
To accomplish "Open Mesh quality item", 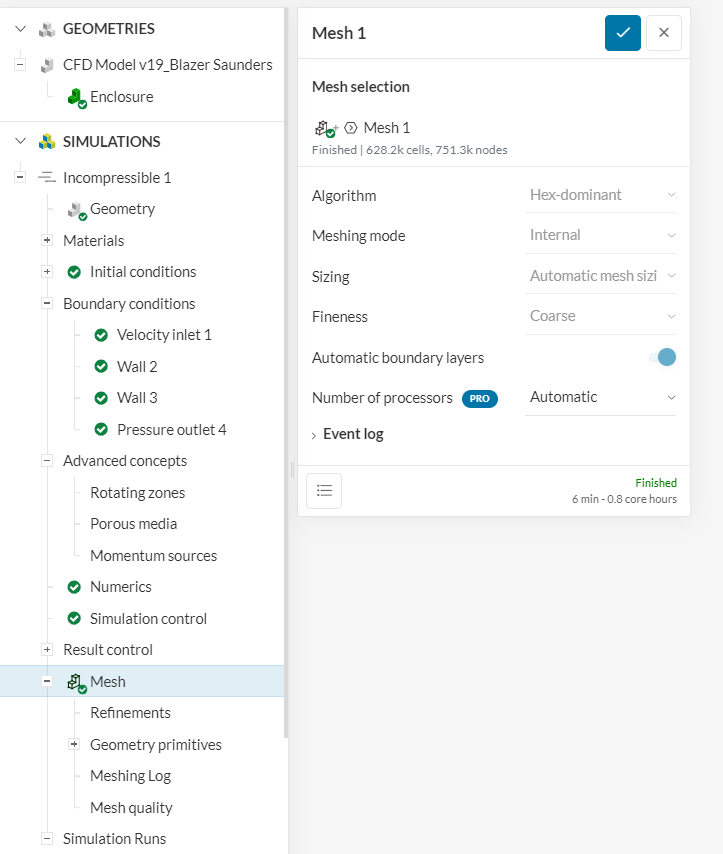I will (131, 807).
